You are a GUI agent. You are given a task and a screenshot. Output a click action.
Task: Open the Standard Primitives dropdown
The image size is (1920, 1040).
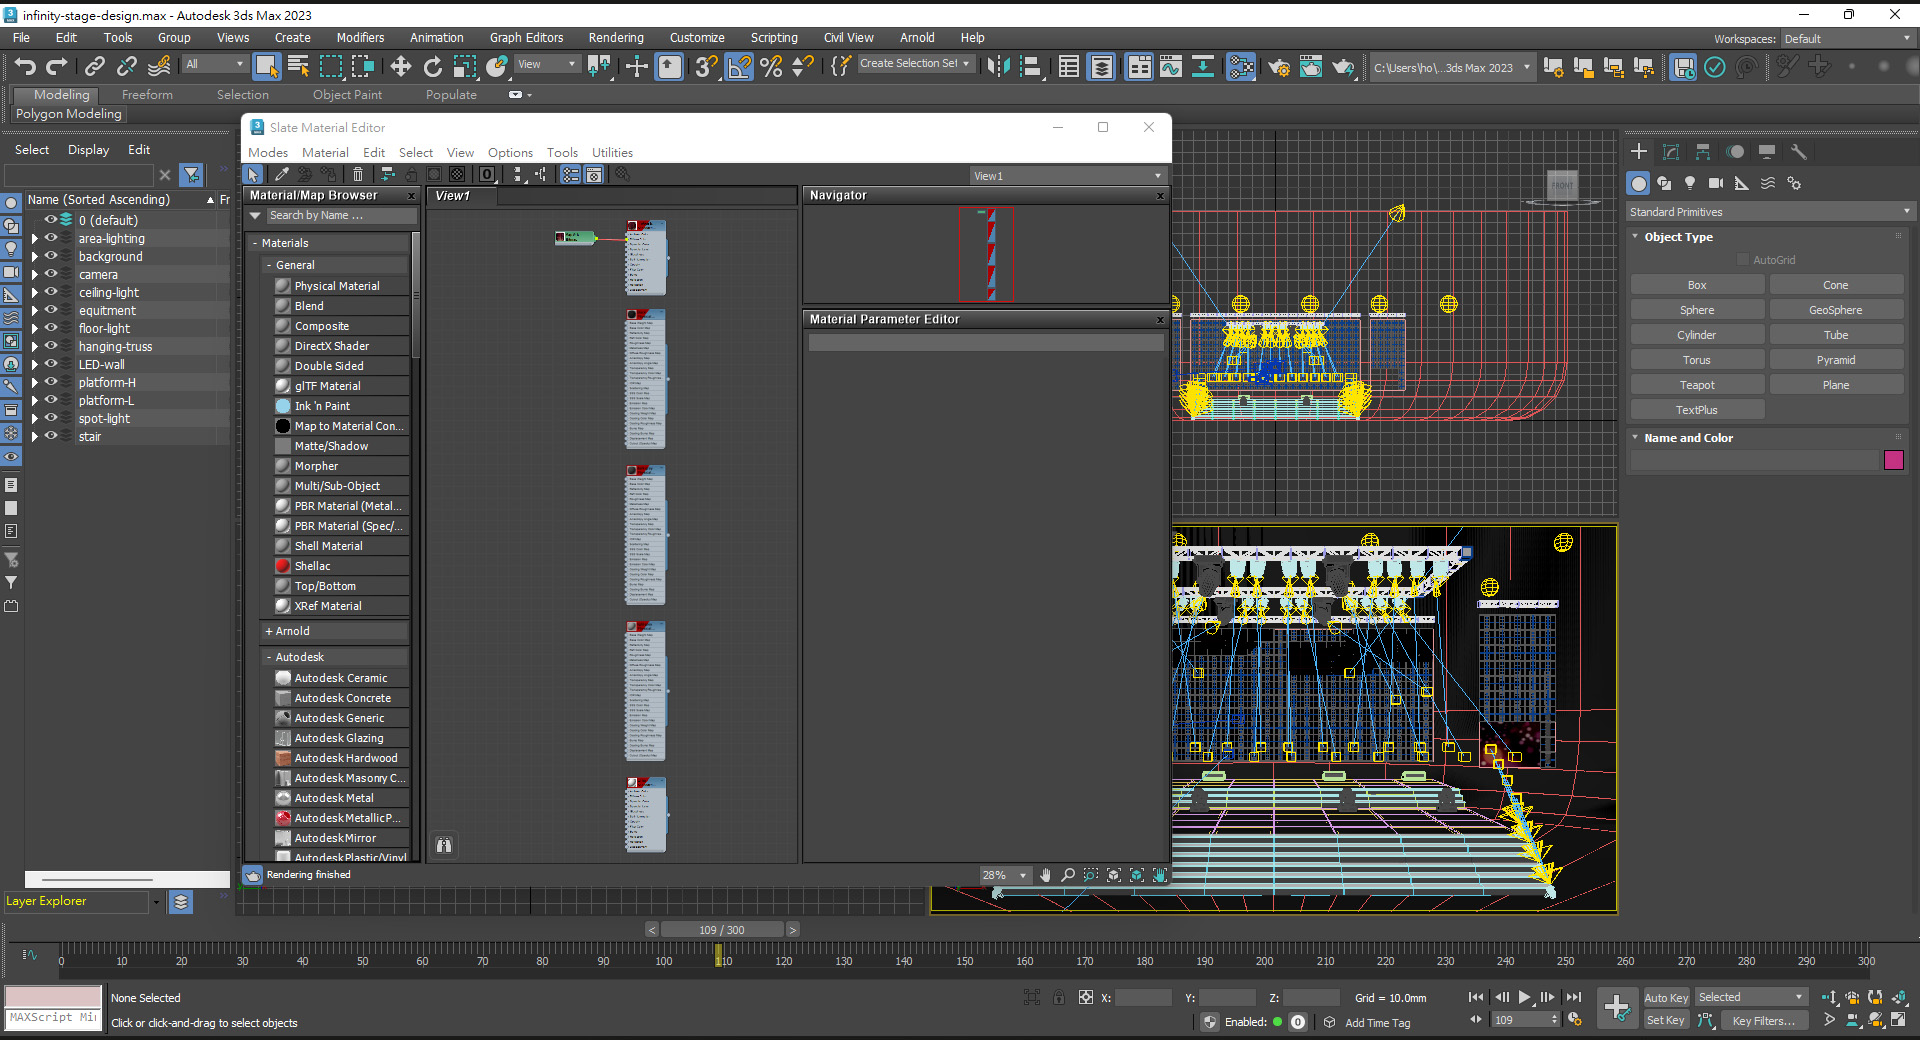1768,212
